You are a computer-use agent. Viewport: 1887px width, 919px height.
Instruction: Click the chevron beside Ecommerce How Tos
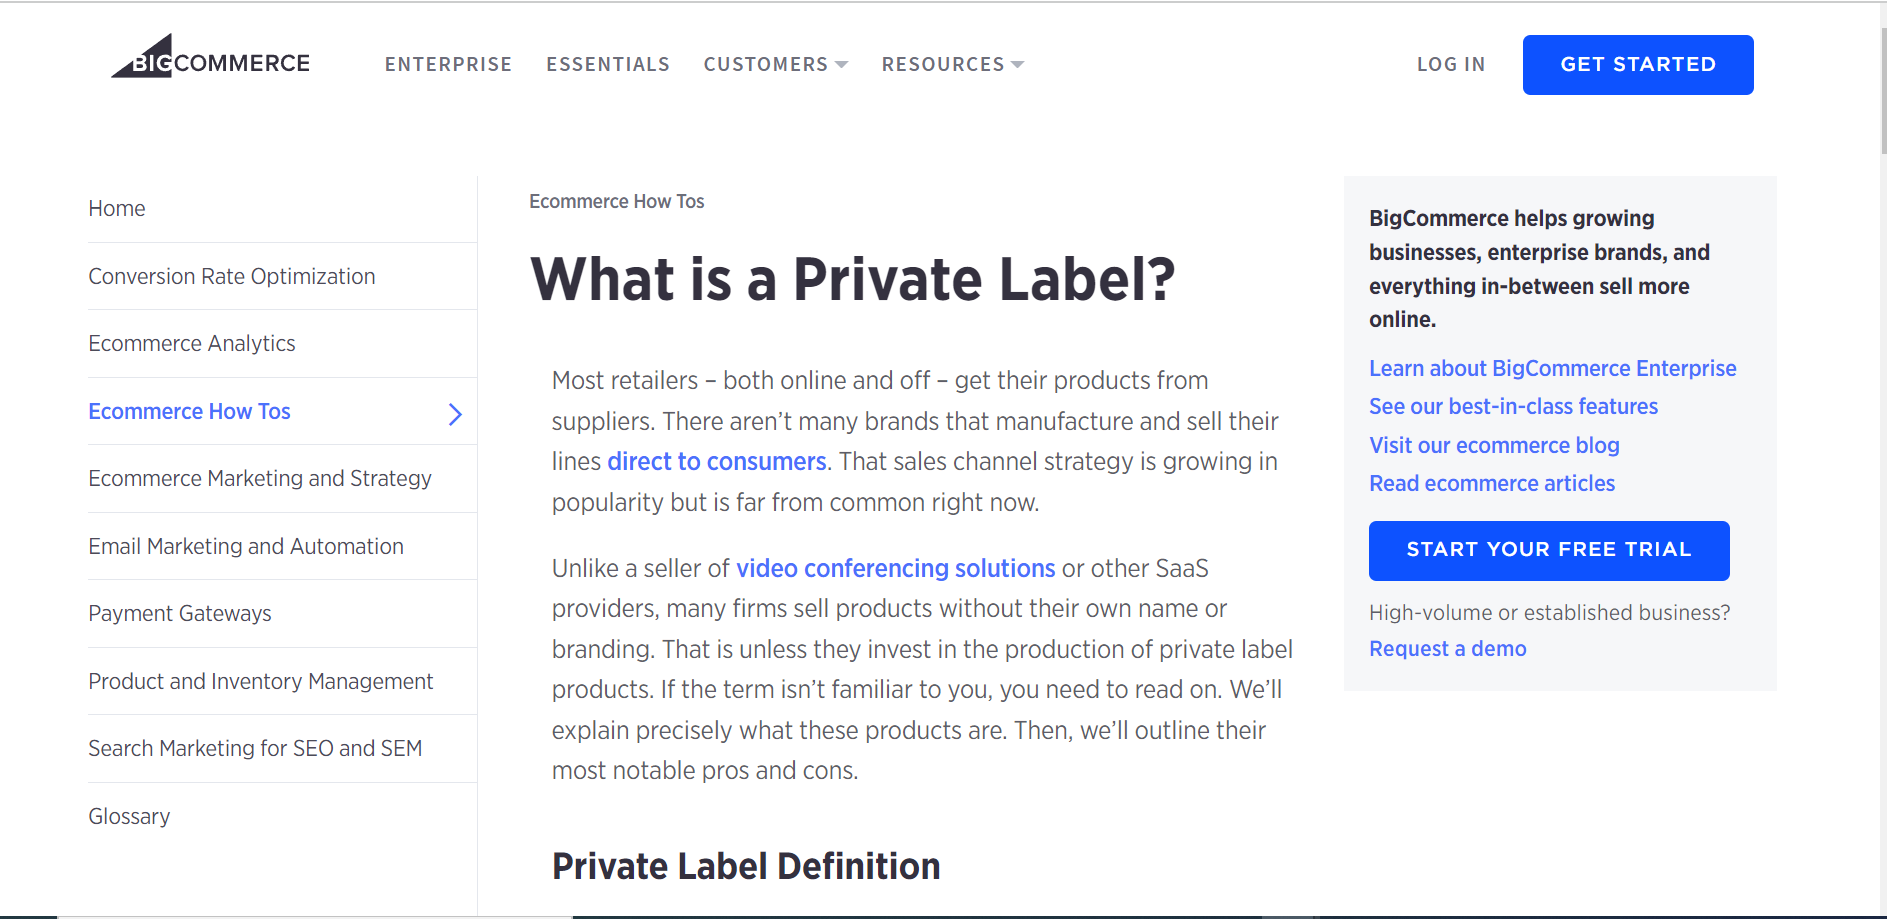tap(455, 414)
